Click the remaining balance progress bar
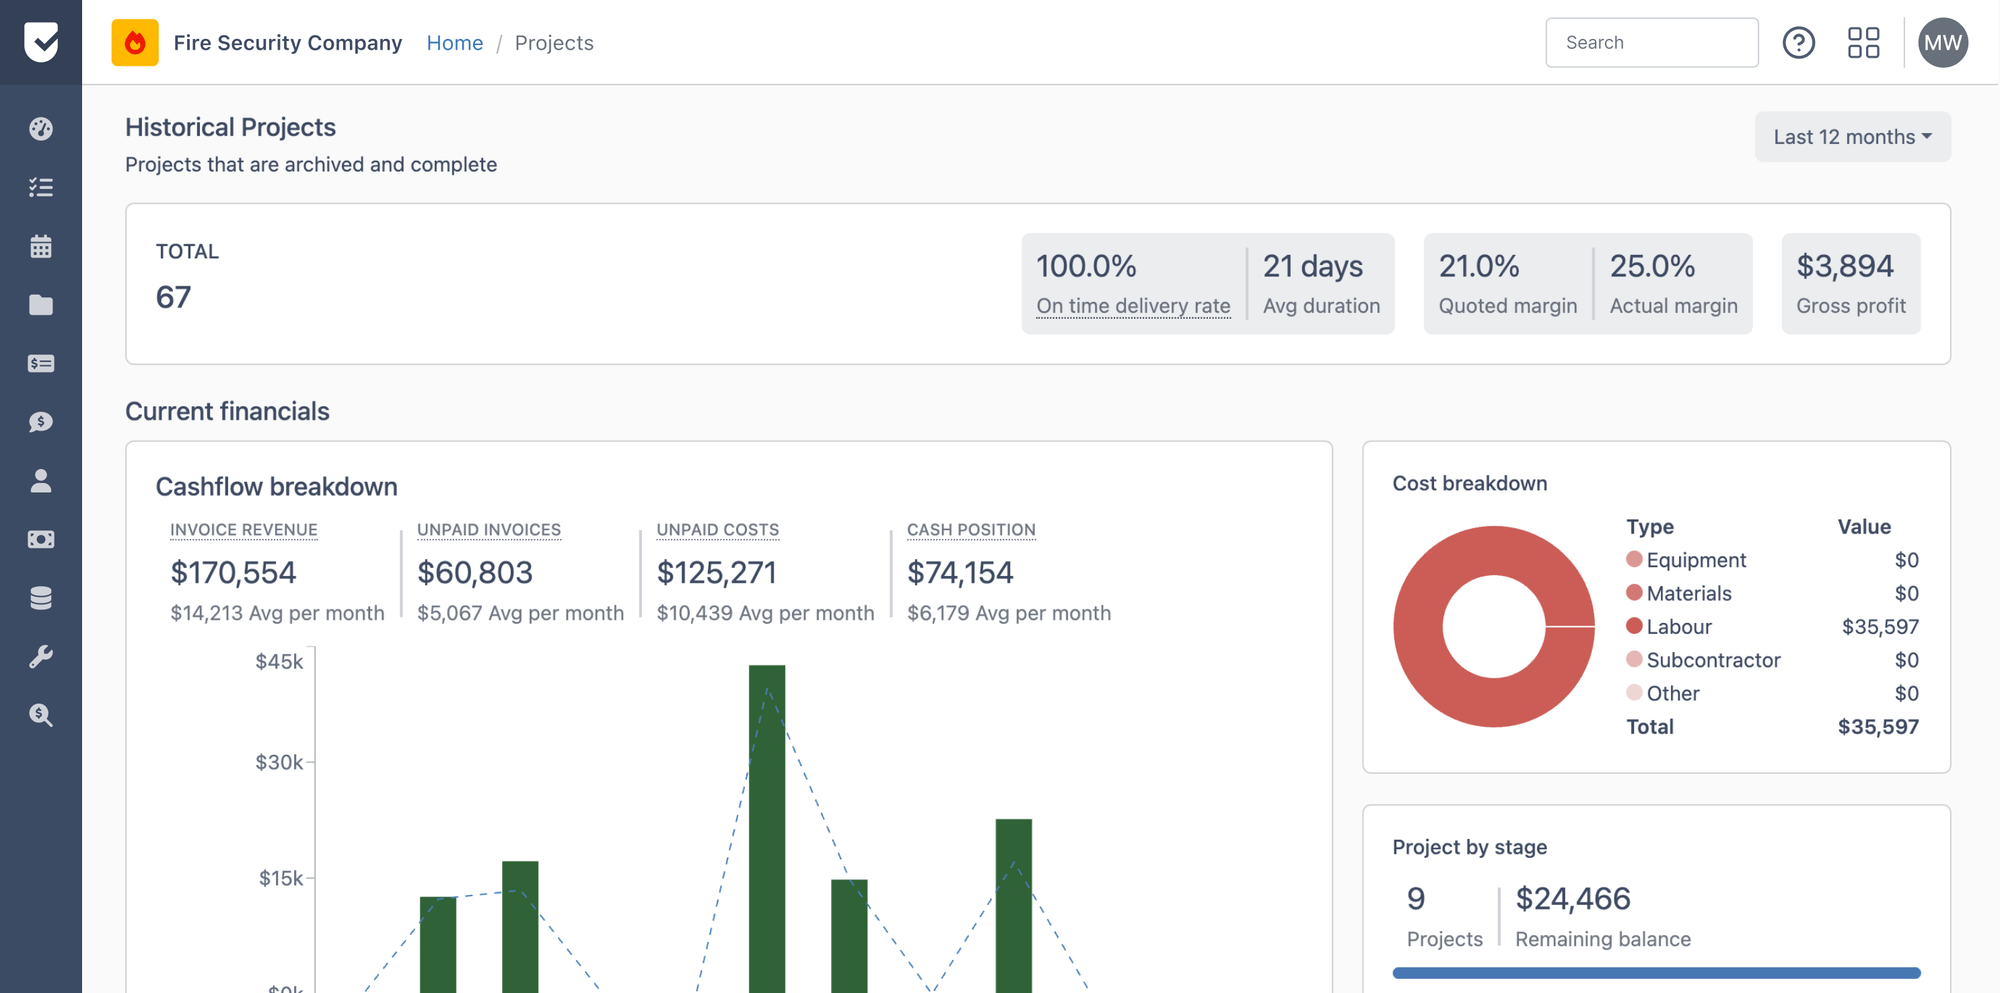The image size is (2000, 993). (x=1655, y=972)
